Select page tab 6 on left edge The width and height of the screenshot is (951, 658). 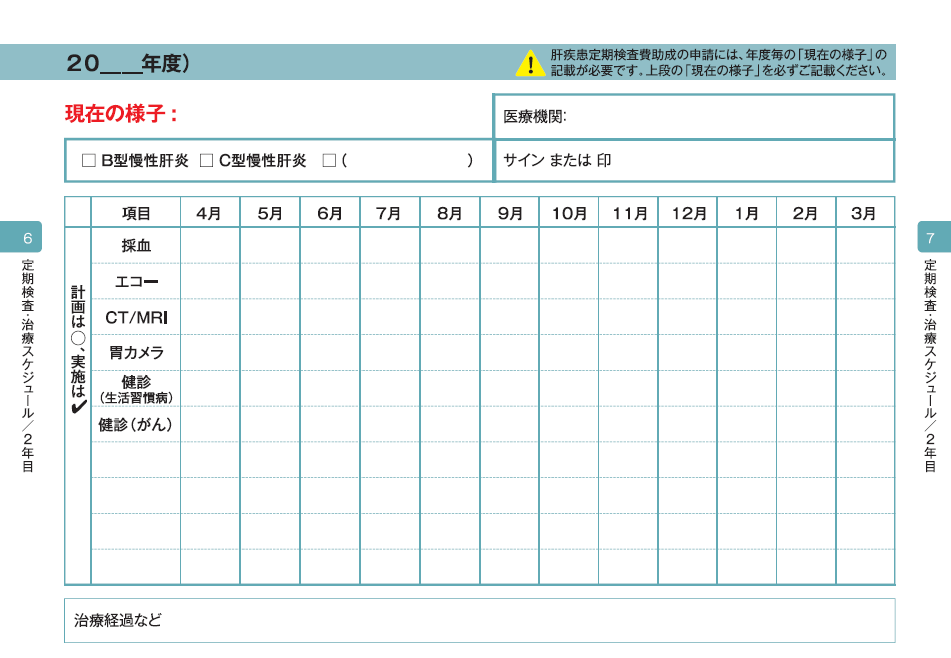click(21, 237)
